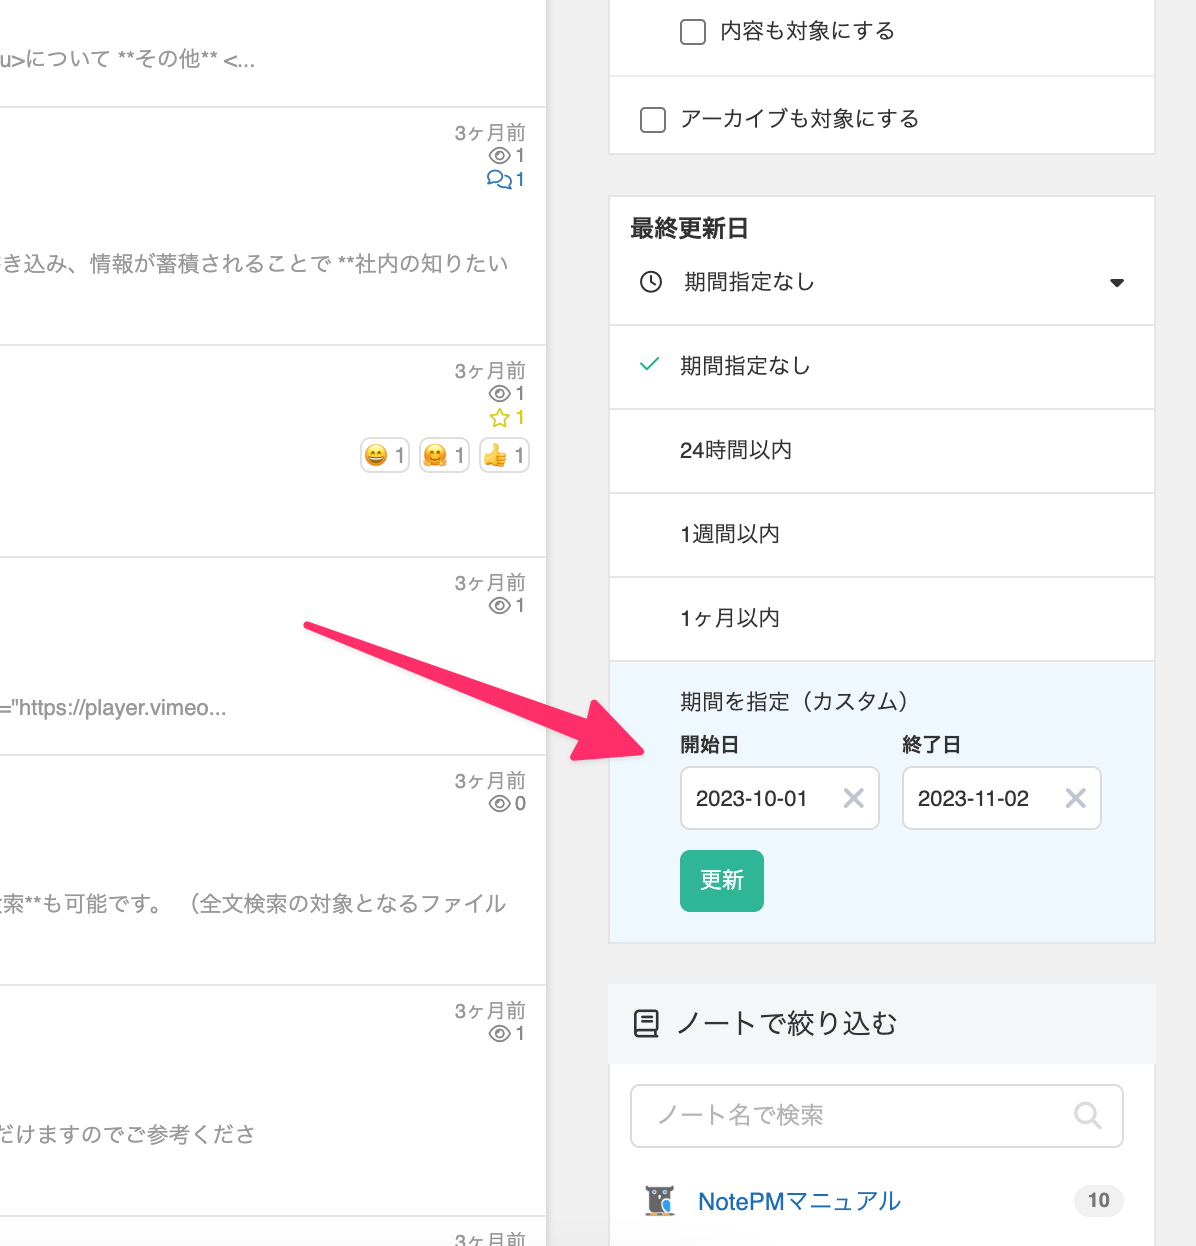Select 期間指定なし option in list
This screenshot has height=1246, width=1196.
click(745, 367)
